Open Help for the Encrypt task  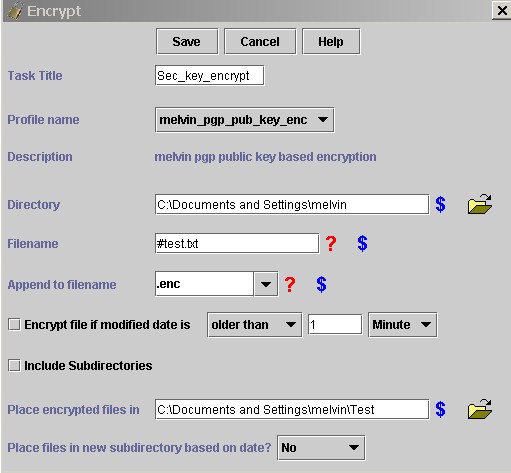[331, 42]
